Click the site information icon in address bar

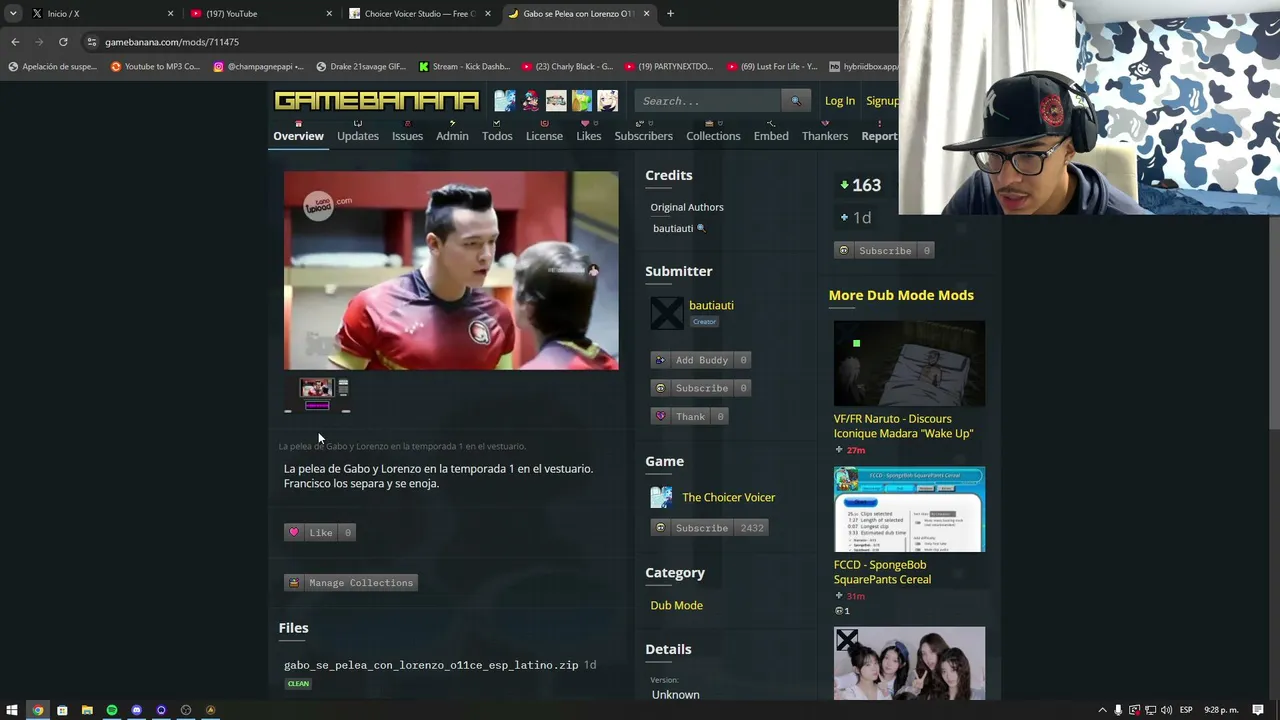tap(92, 42)
